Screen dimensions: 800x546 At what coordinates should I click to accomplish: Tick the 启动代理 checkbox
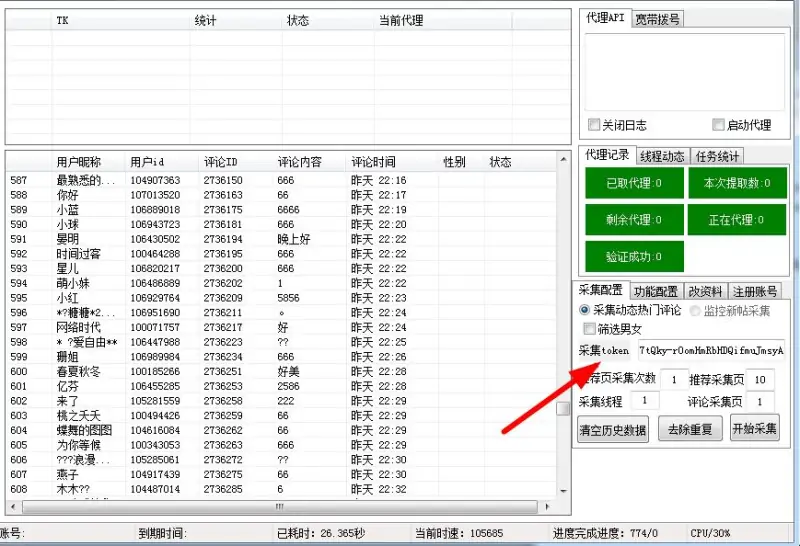coord(718,125)
